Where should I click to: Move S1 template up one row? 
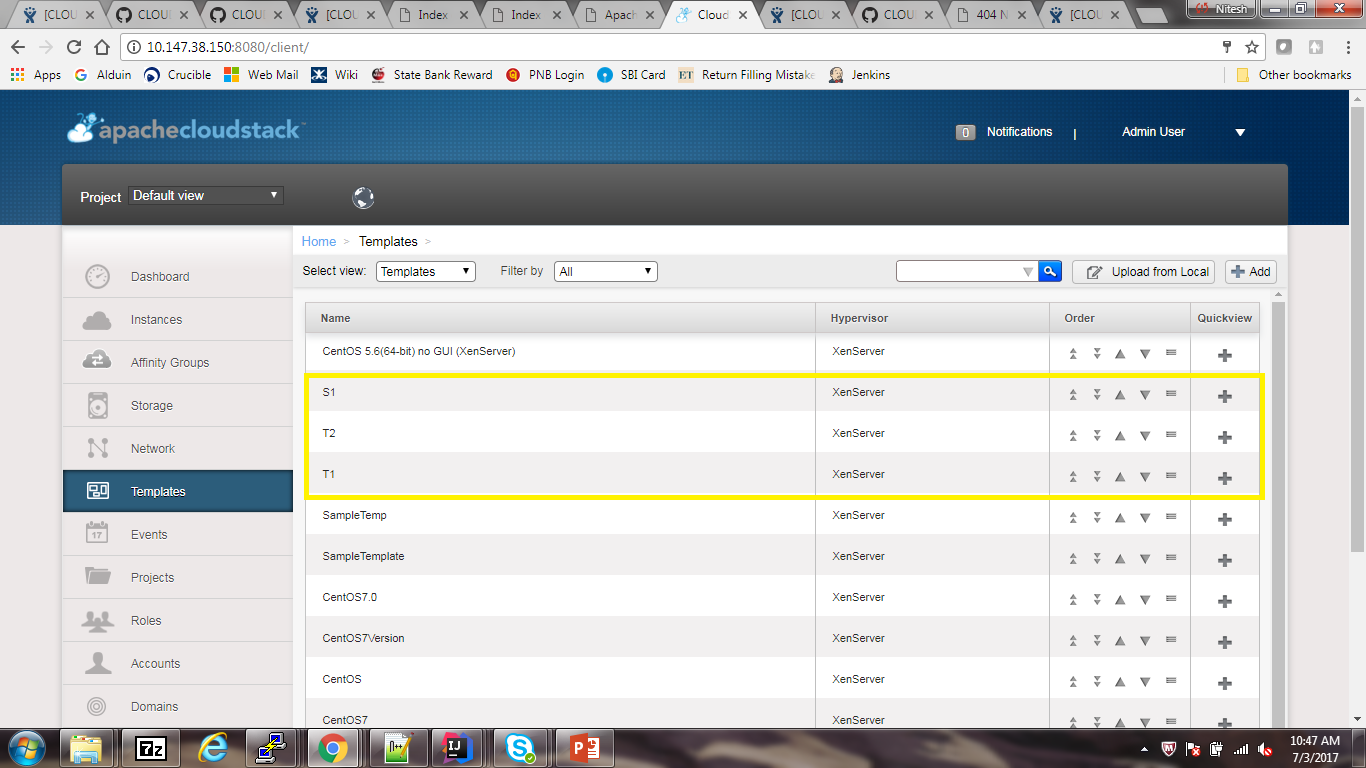pos(1120,394)
